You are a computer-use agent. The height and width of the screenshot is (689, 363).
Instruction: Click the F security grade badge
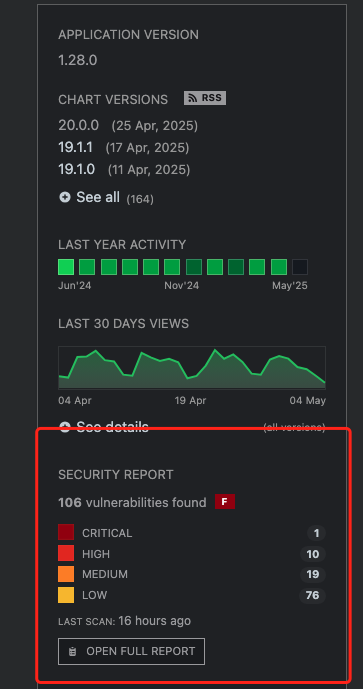pos(225,501)
